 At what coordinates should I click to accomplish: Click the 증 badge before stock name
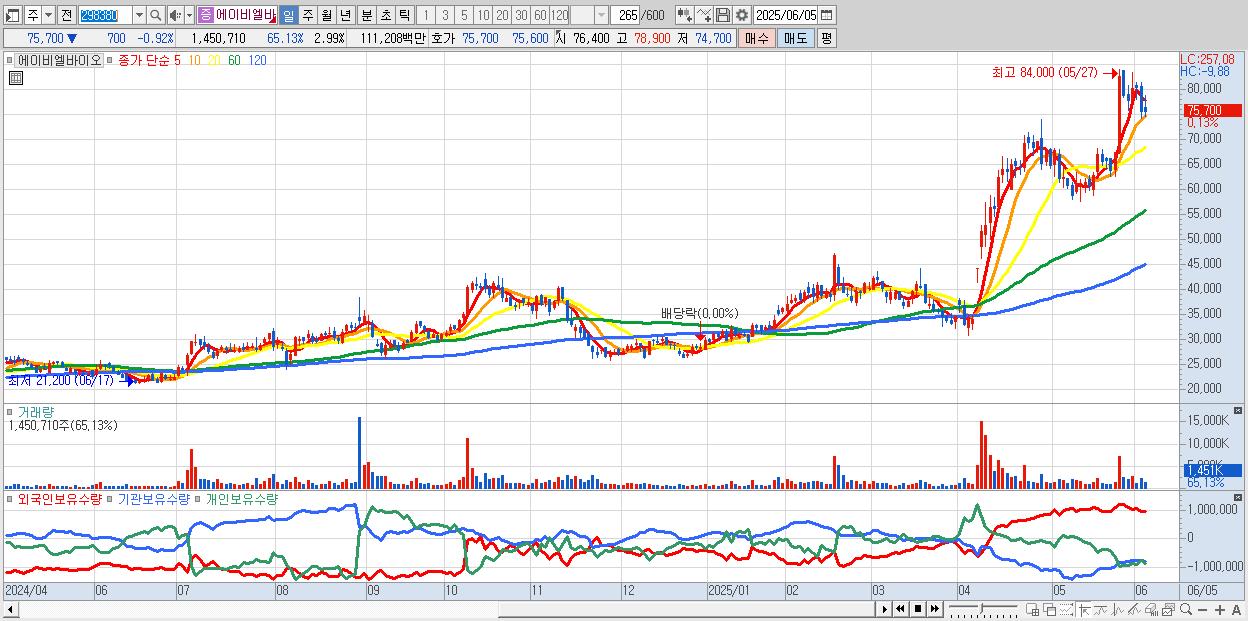205,15
